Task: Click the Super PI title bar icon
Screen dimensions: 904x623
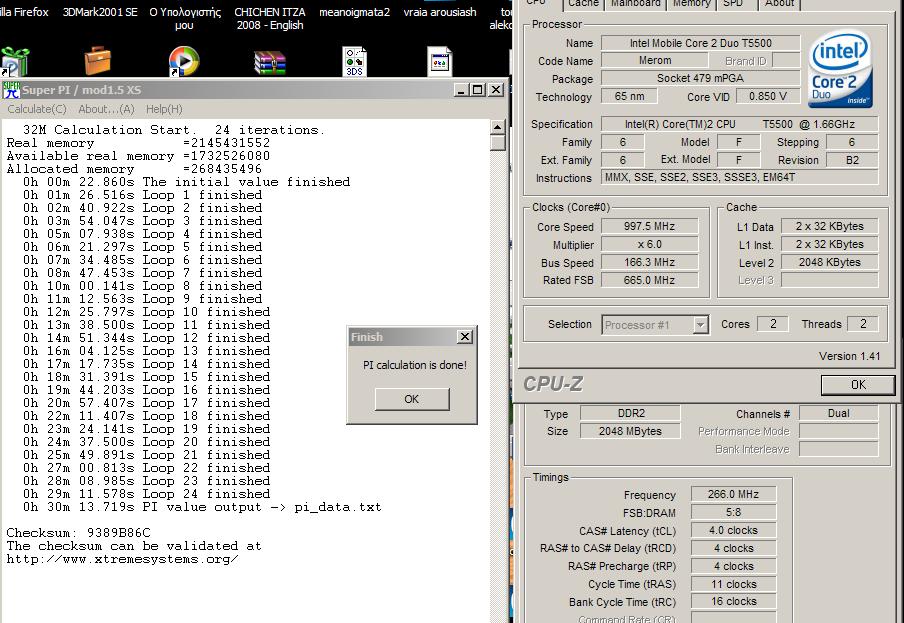Action: click(x=11, y=90)
